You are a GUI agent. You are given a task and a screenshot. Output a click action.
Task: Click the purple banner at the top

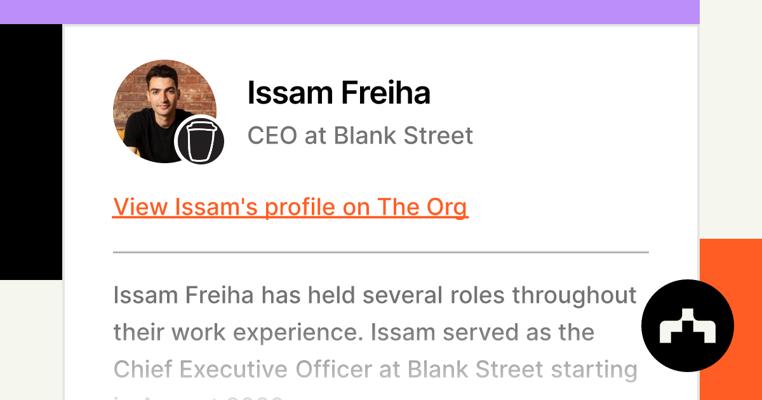click(350, 11)
